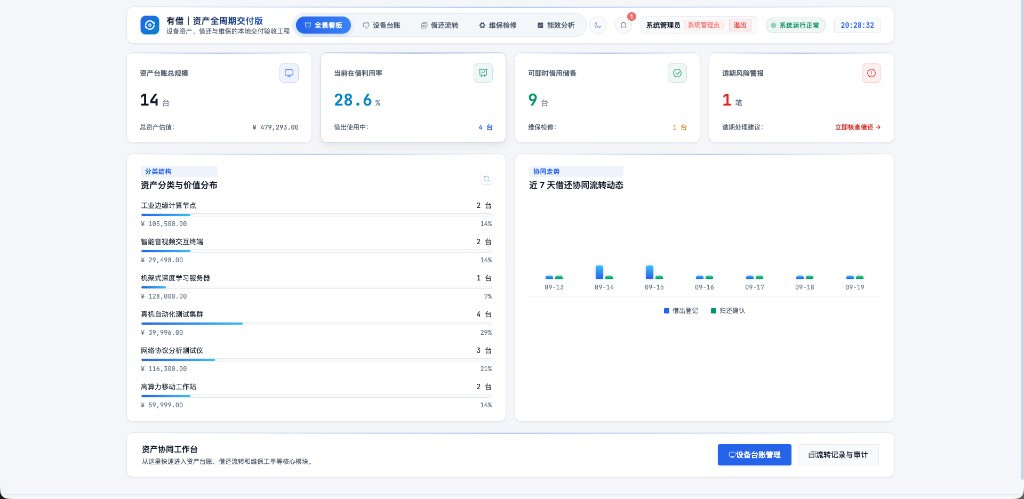This screenshot has height=499, width=1024.
Task: Click the 14 台 asset count
Action: coord(154,100)
